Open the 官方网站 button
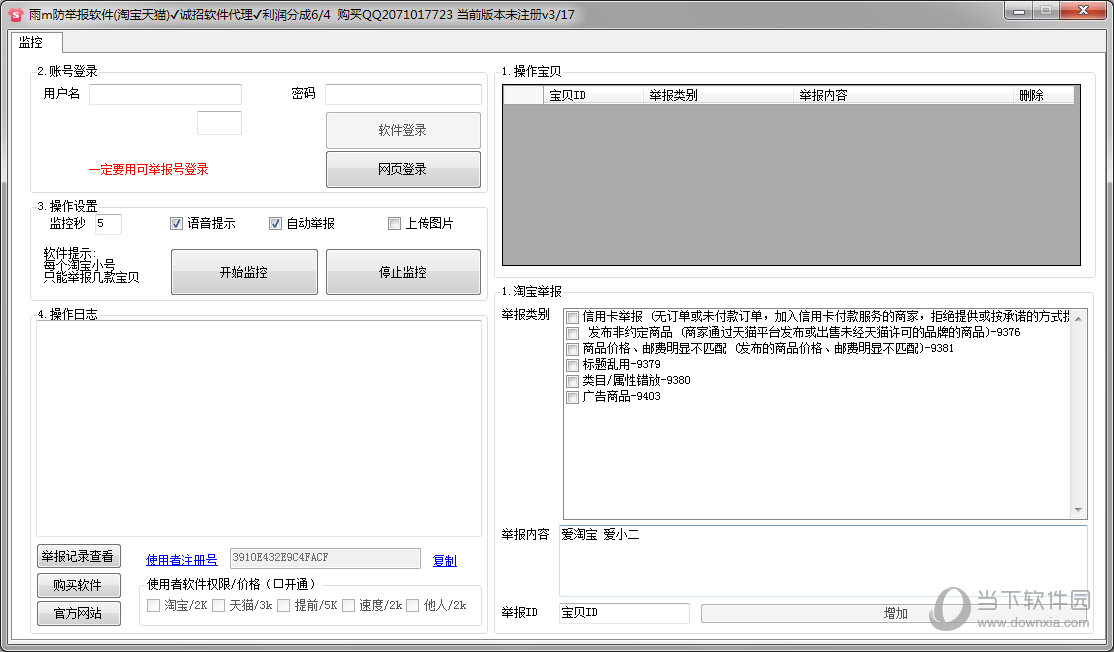Image resolution: width=1114 pixels, height=652 pixels. 78,613
